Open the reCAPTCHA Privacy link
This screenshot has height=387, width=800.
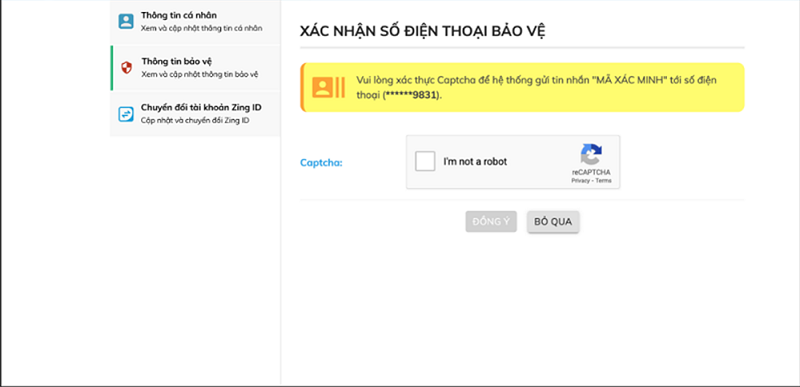point(580,180)
